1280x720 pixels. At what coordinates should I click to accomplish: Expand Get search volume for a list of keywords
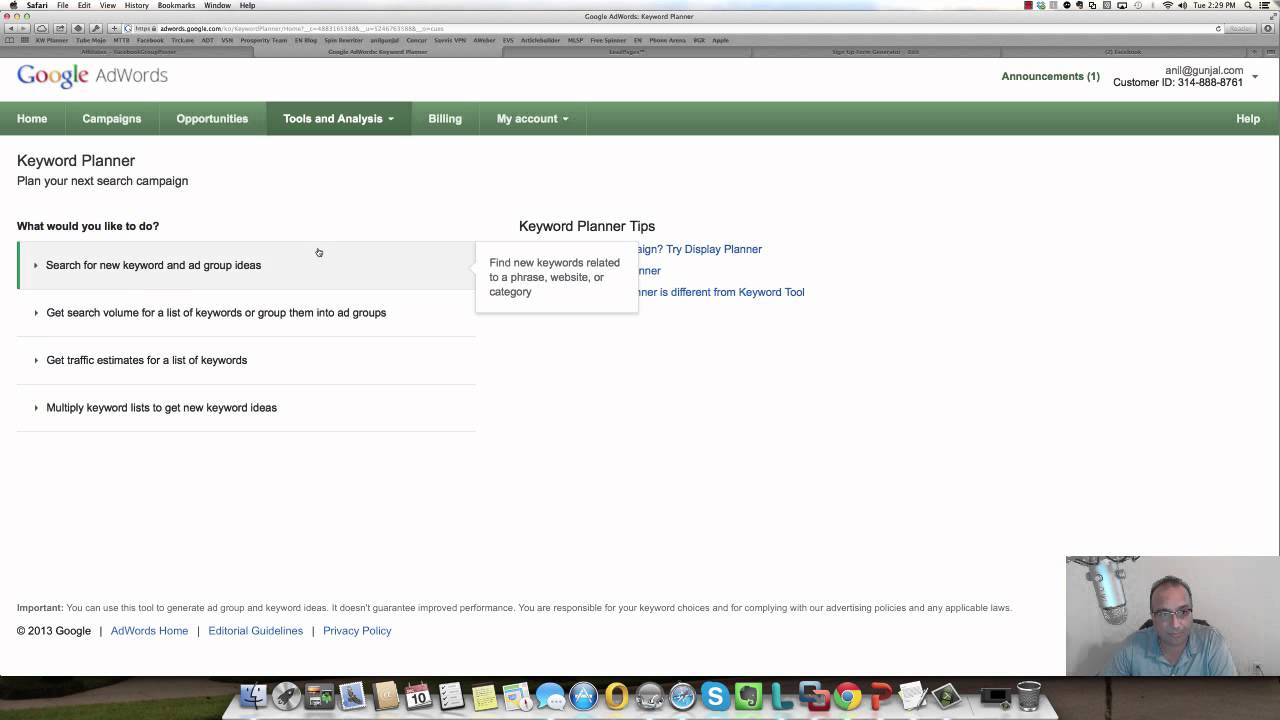pyautogui.click(x=246, y=313)
